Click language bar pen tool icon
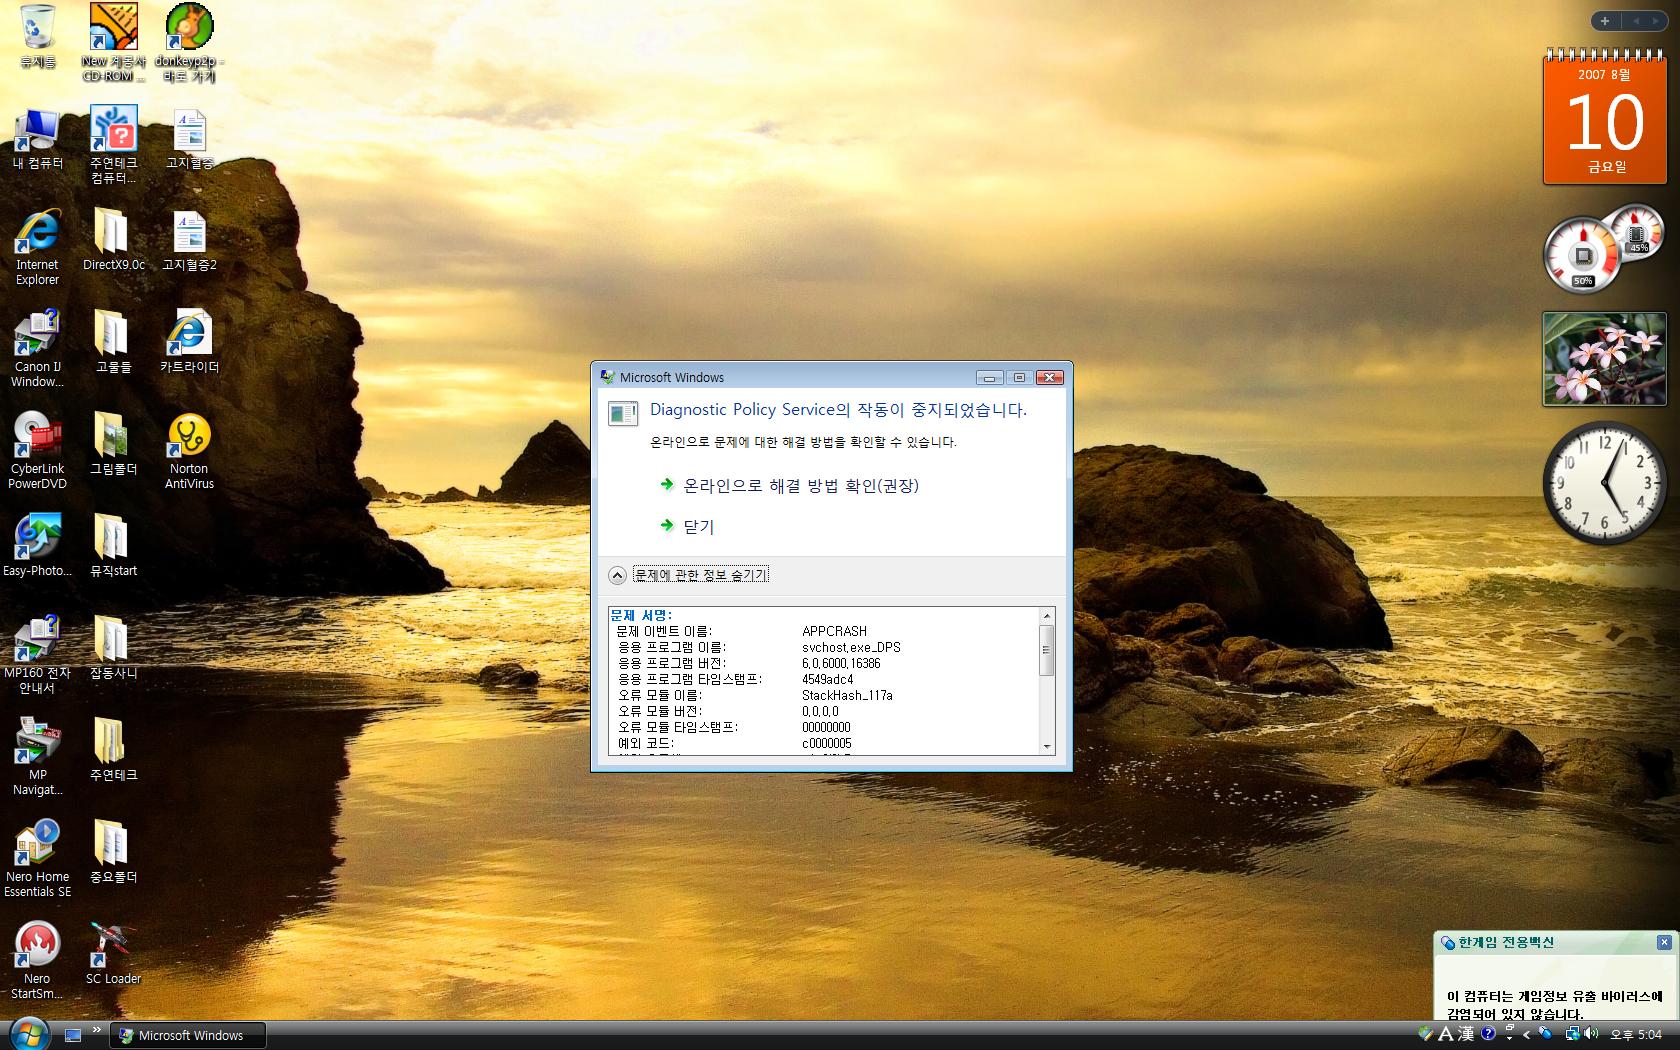Viewport: 1680px width, 1050px height. [x=1425, y=1034]
